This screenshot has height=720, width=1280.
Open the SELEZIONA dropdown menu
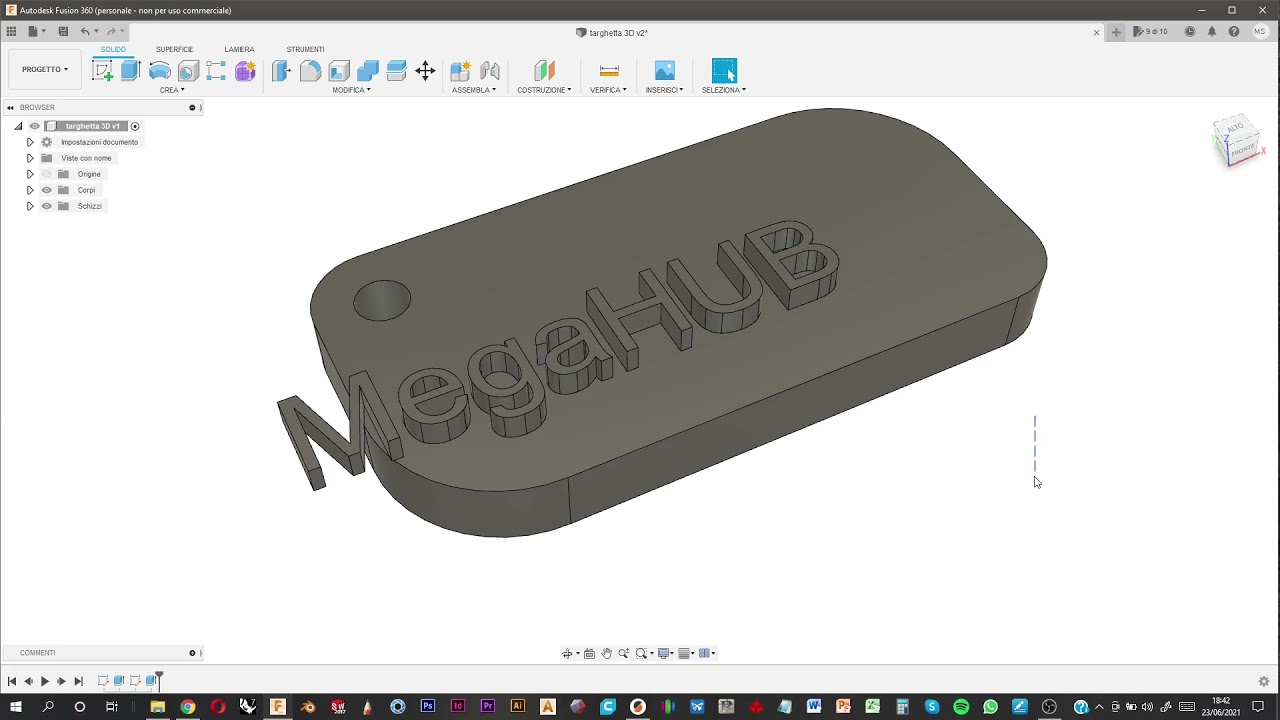[x=723, y=90]
